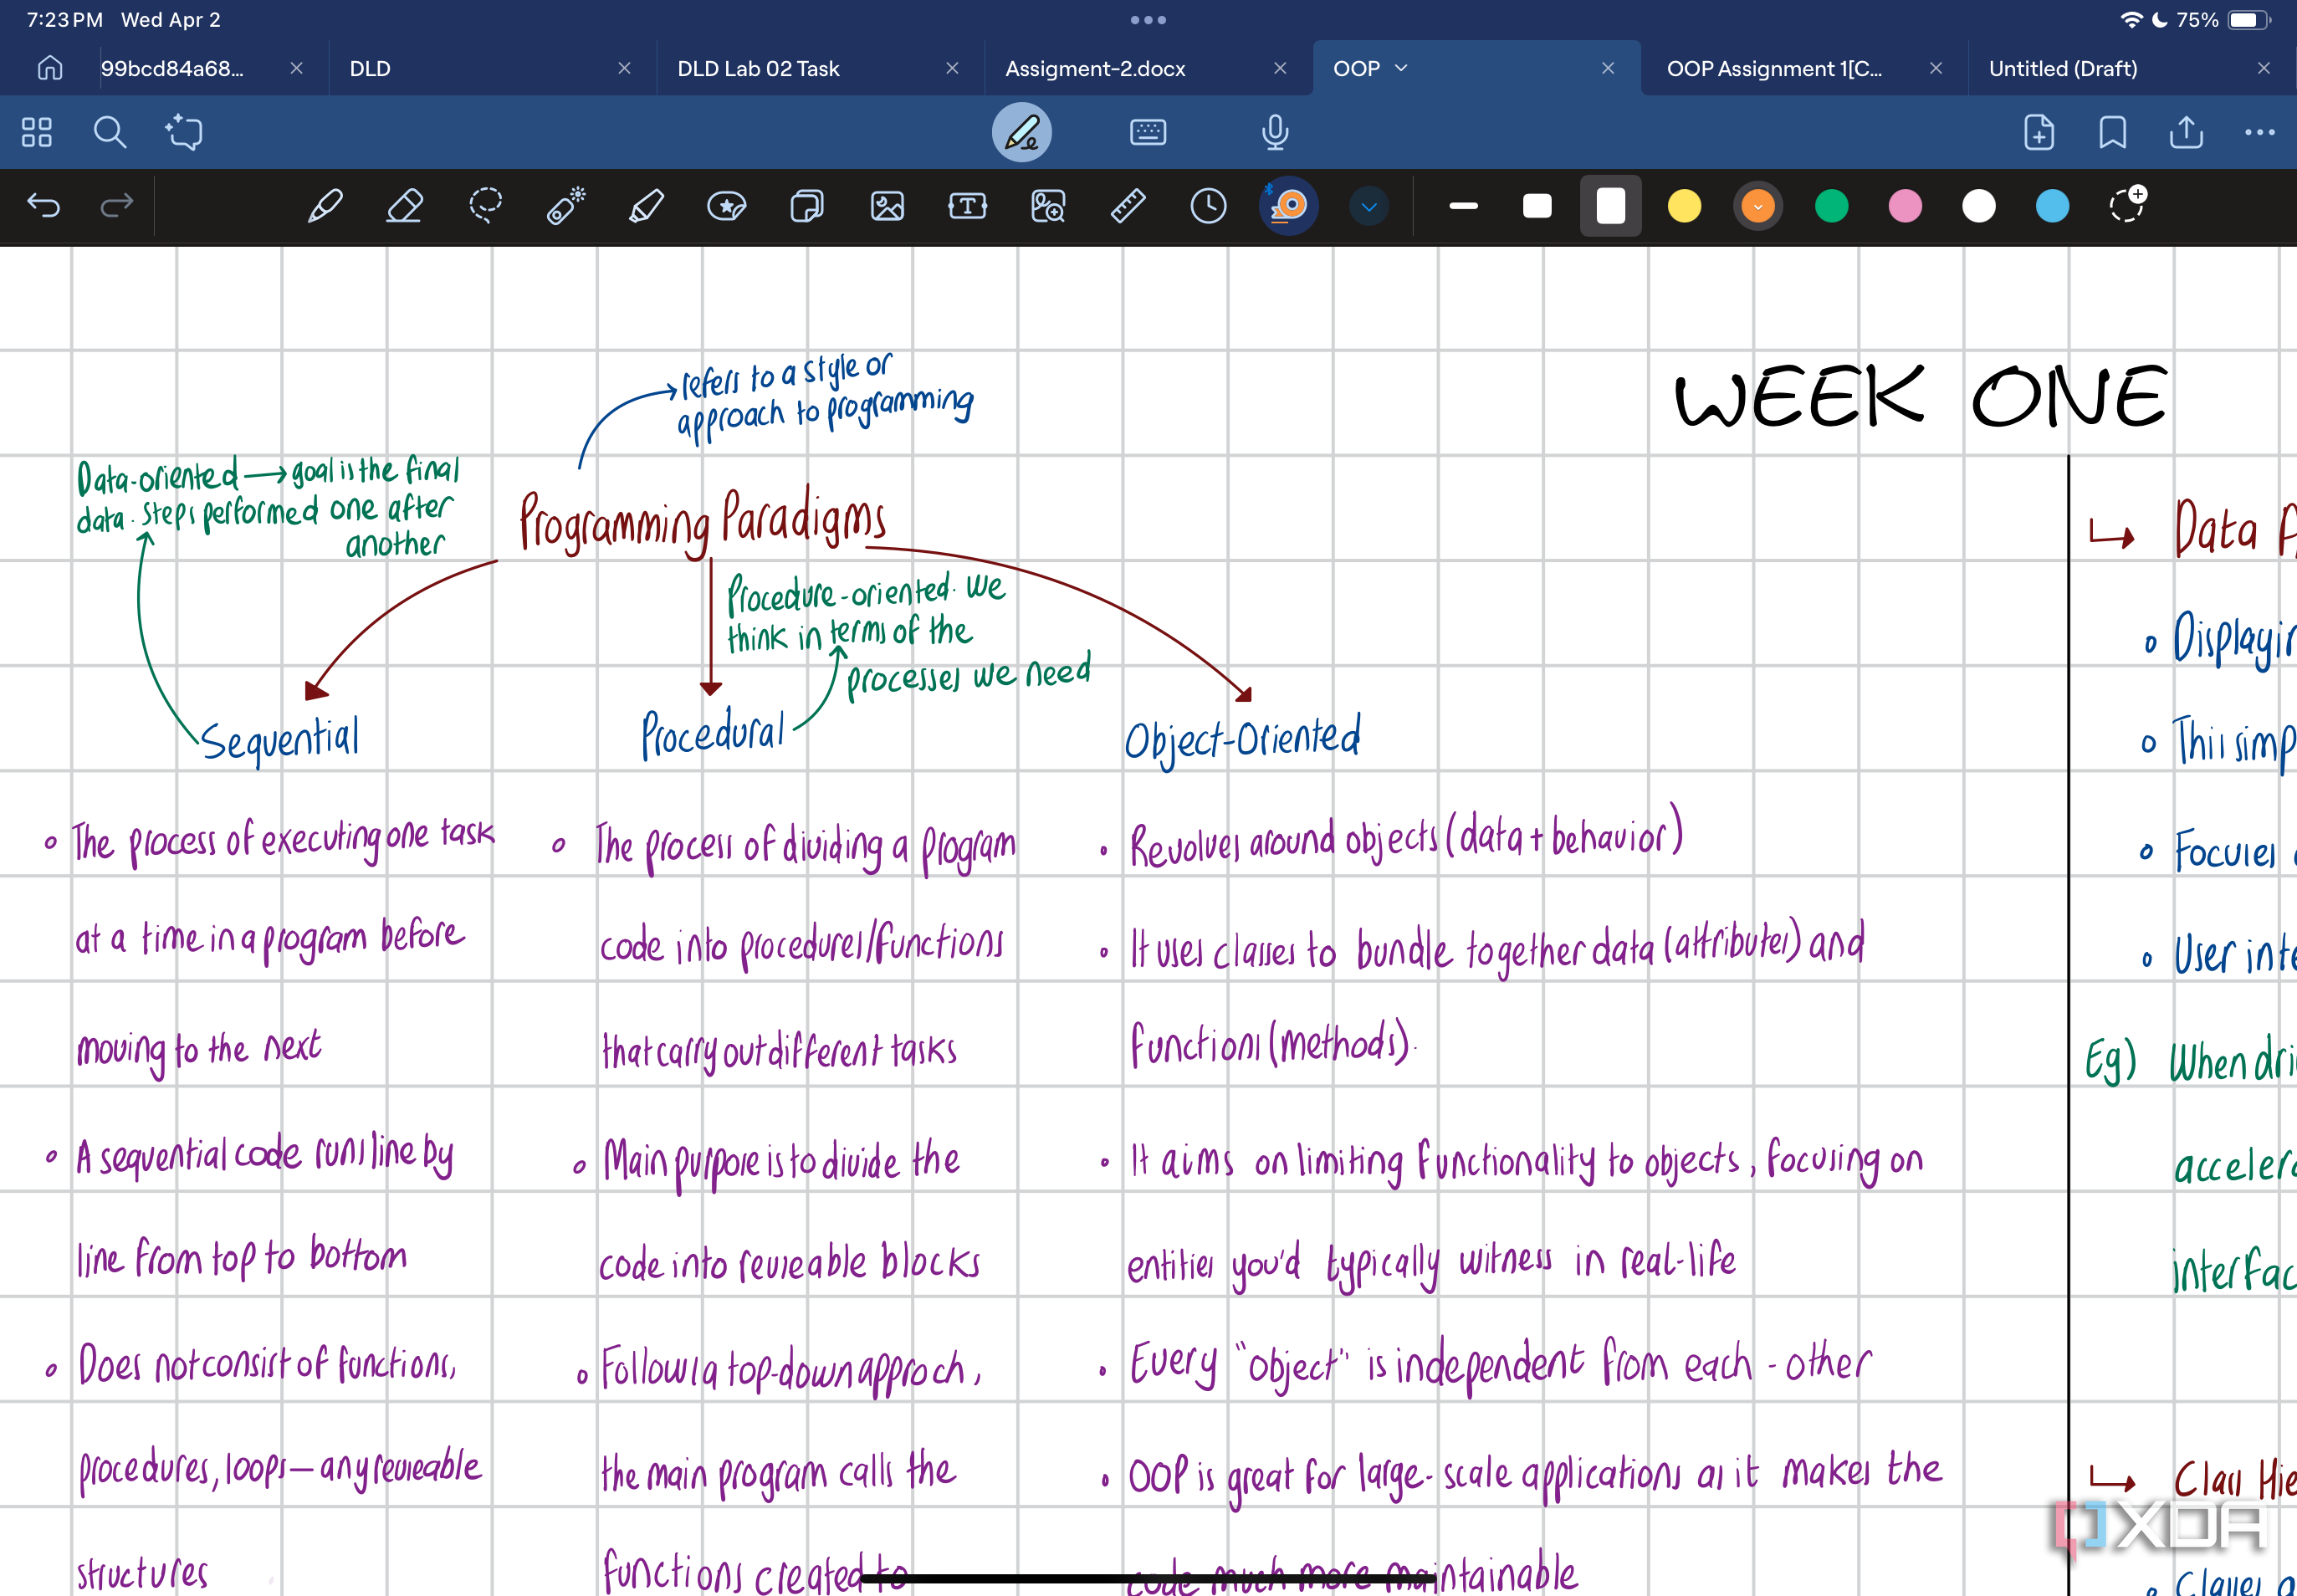Viewport: 2297px width, 1596px height.
Task: Redo the last undone stroke
Action: click(117, 206)
